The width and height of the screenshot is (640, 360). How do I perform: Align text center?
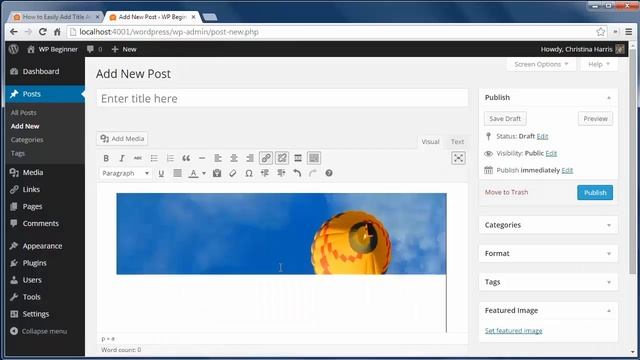point(234,158)
